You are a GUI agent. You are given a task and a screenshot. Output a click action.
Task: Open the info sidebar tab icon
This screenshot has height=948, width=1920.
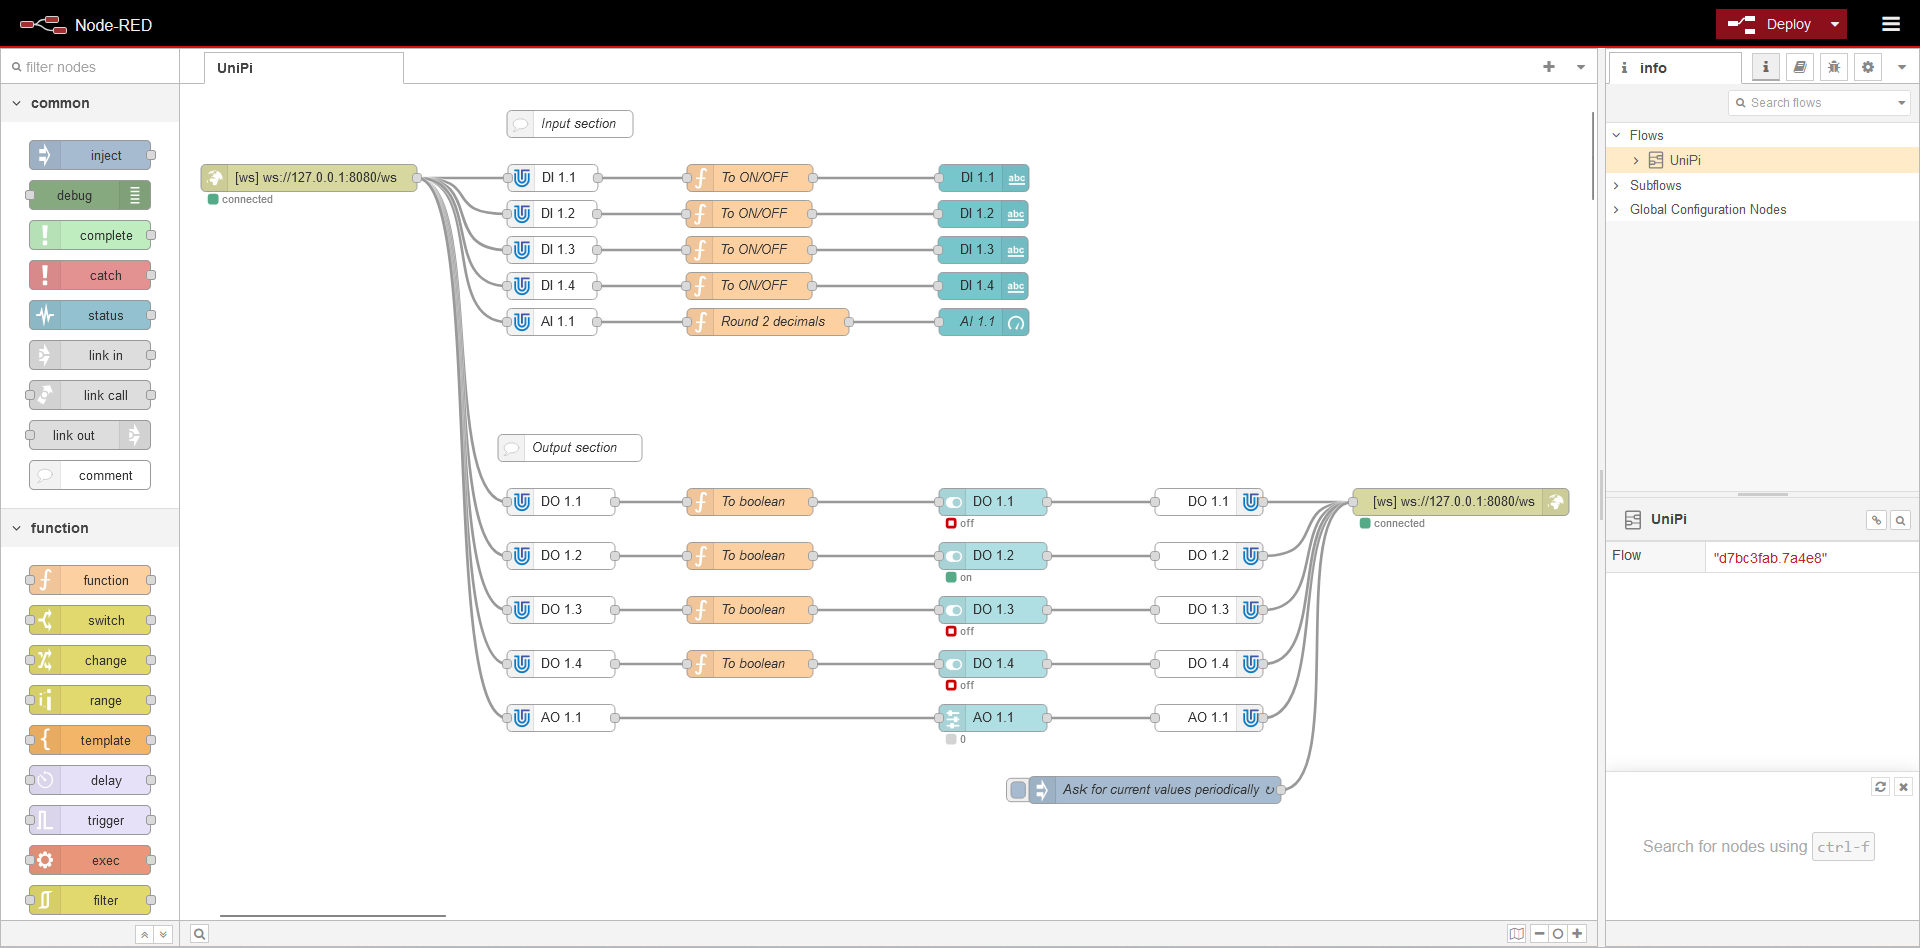(1765, 67)
